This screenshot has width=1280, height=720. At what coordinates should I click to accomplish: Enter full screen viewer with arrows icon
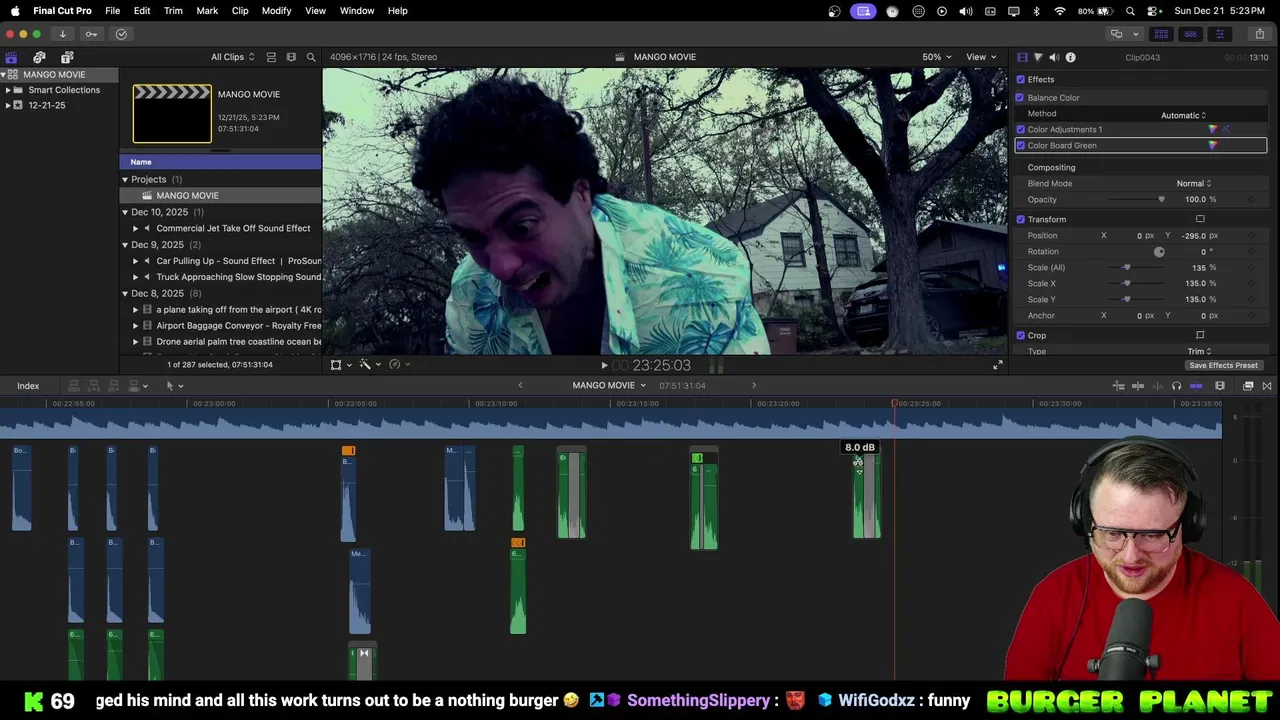997,365
